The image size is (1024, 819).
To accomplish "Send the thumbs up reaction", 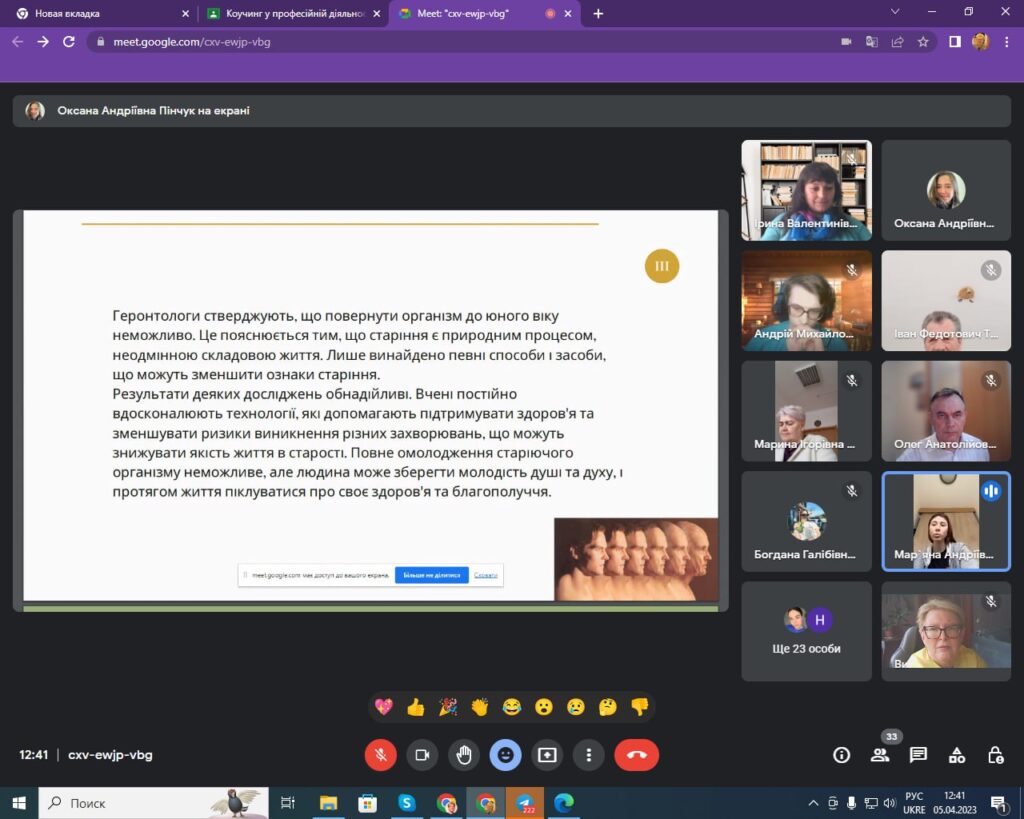I will tap(416, 707).
